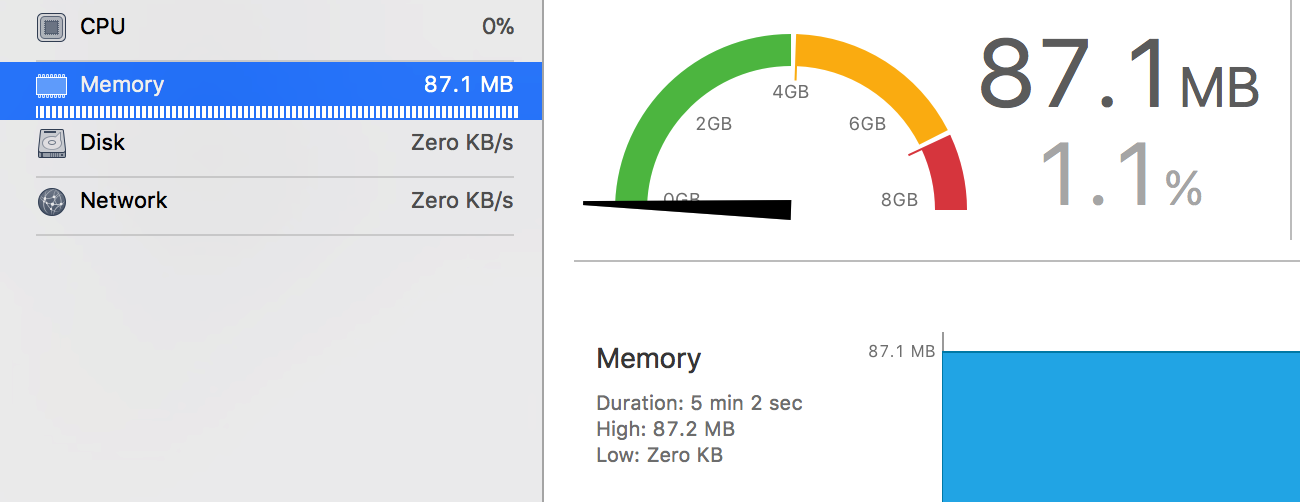Click the 1.1 % usage readout
Image resolution: width=1300 pixels, height=502 pixels.
(x=1120, y=174)
